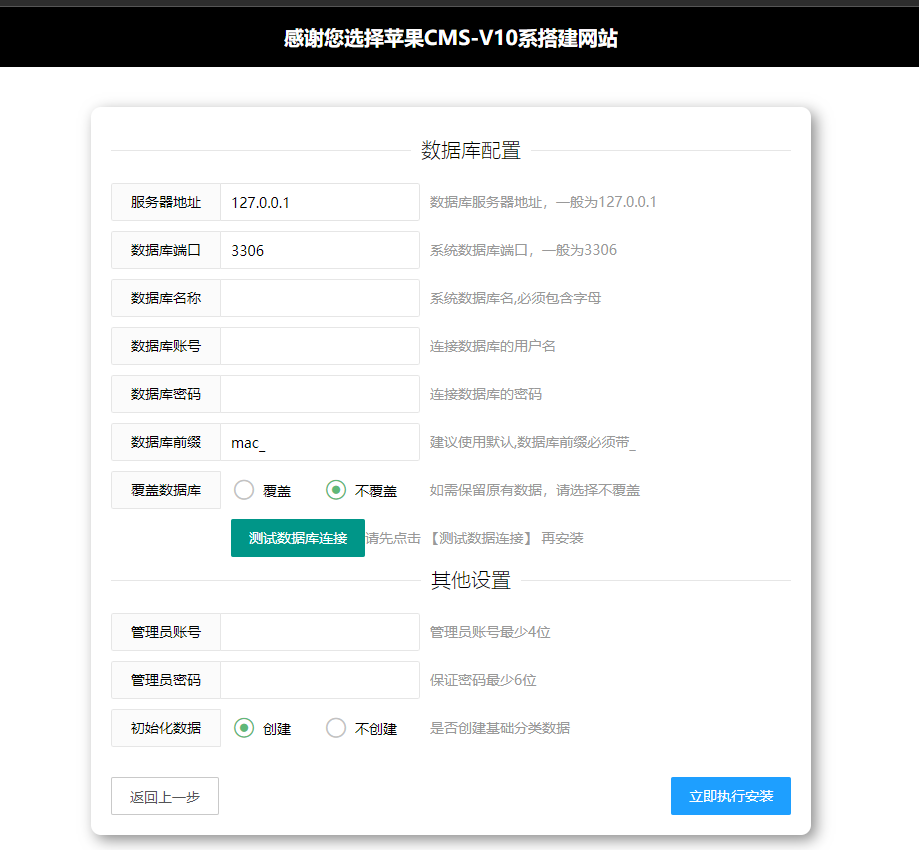Click the 初始化数据 field label
This screenshot has height=850, width=919.
(165, 728)
